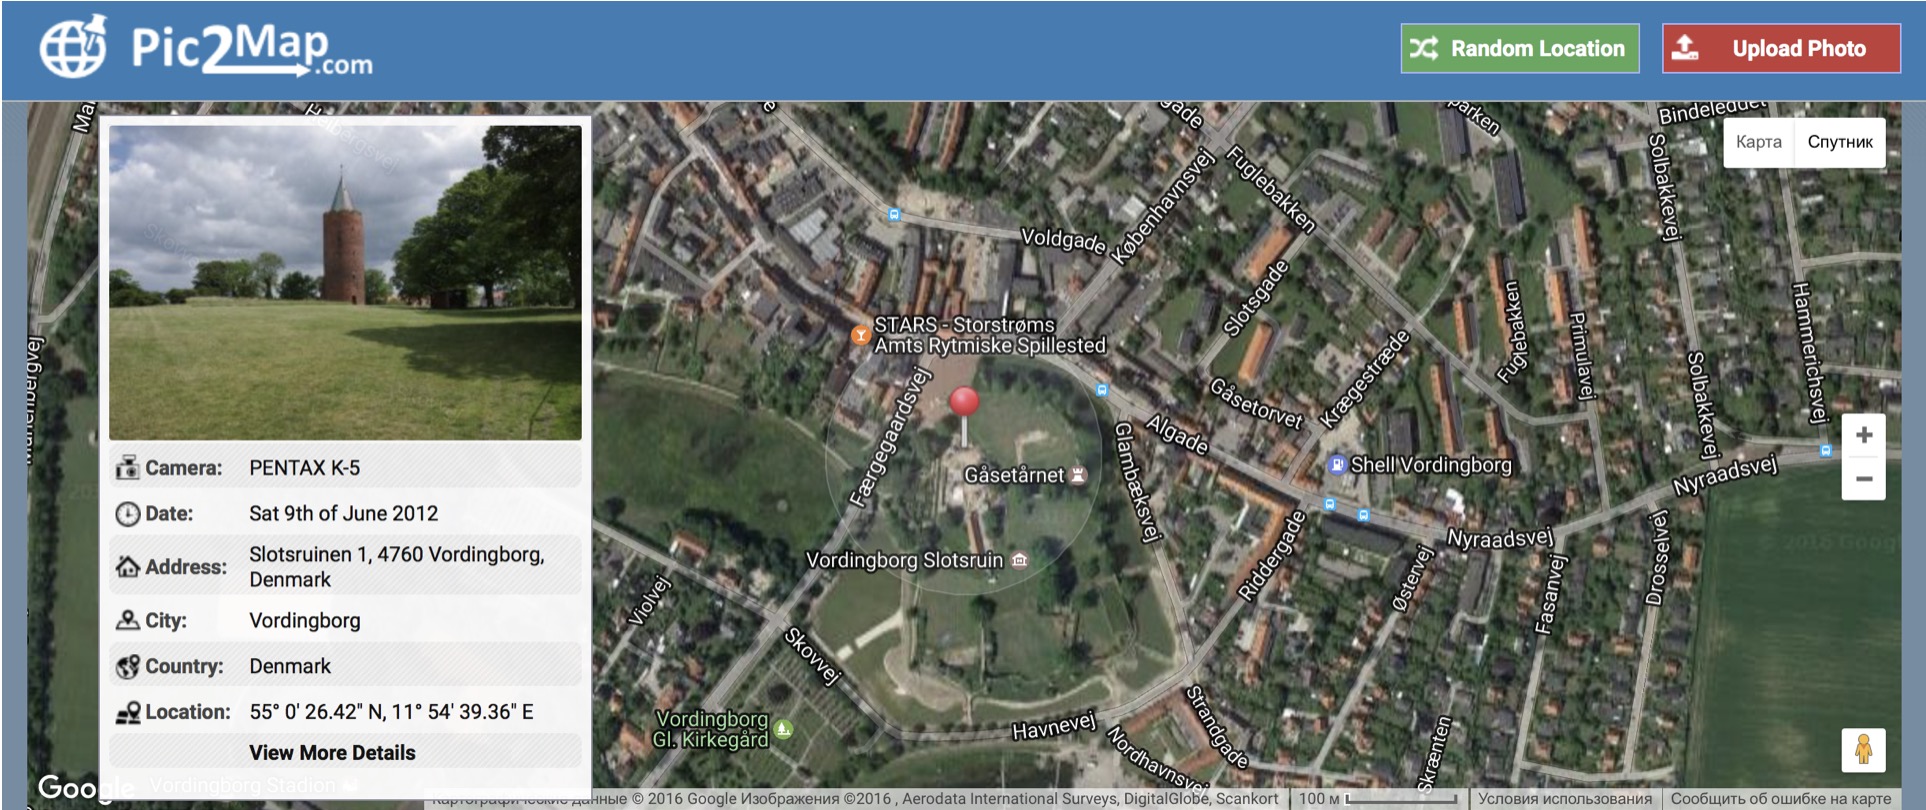Click the Random Location button
The height and width of the screenshot is (810, 1926).
tap(1520, 48)
